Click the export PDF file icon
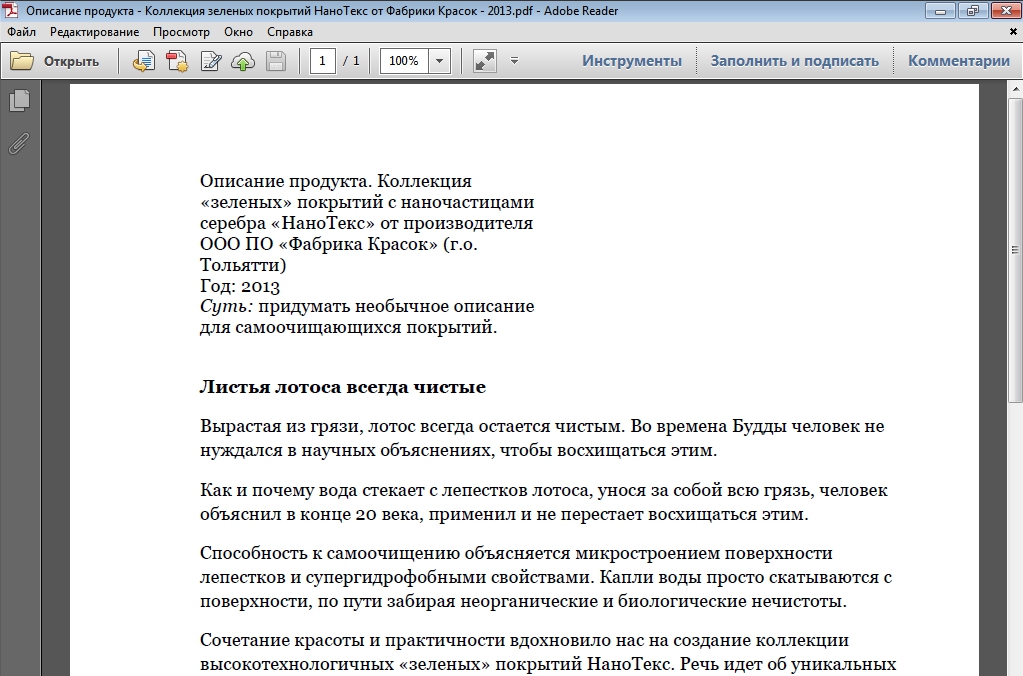The width and height of the screenshot is (1023, 676). tap(144, 61)
